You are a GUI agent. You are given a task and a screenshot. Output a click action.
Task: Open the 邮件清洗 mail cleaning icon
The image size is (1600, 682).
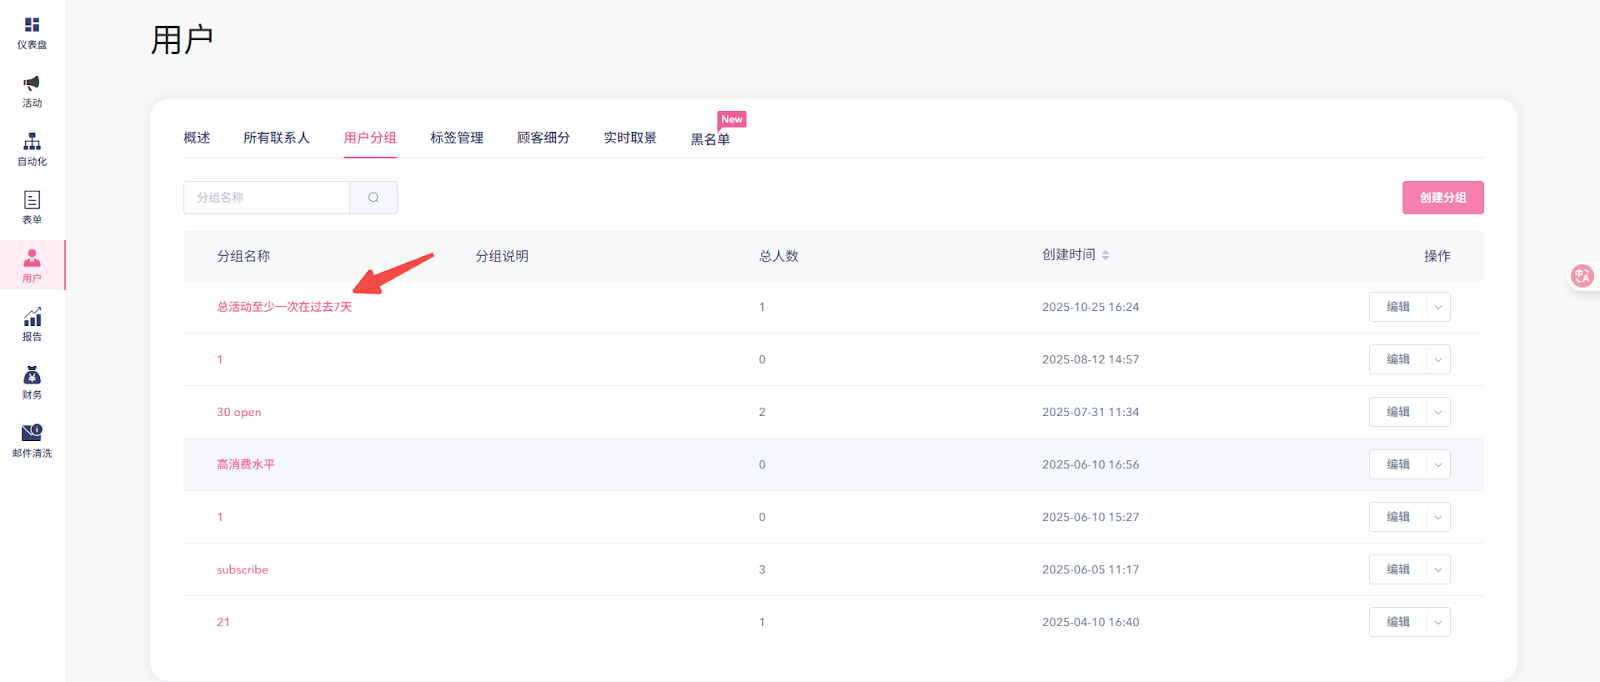click(32, 433)
